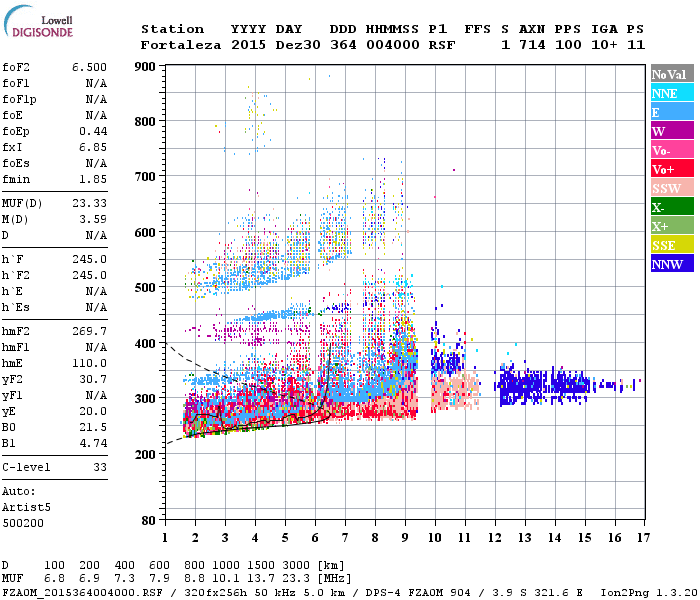
Task: Click the W direction legend swatch
Action: (x=672, y=131)
